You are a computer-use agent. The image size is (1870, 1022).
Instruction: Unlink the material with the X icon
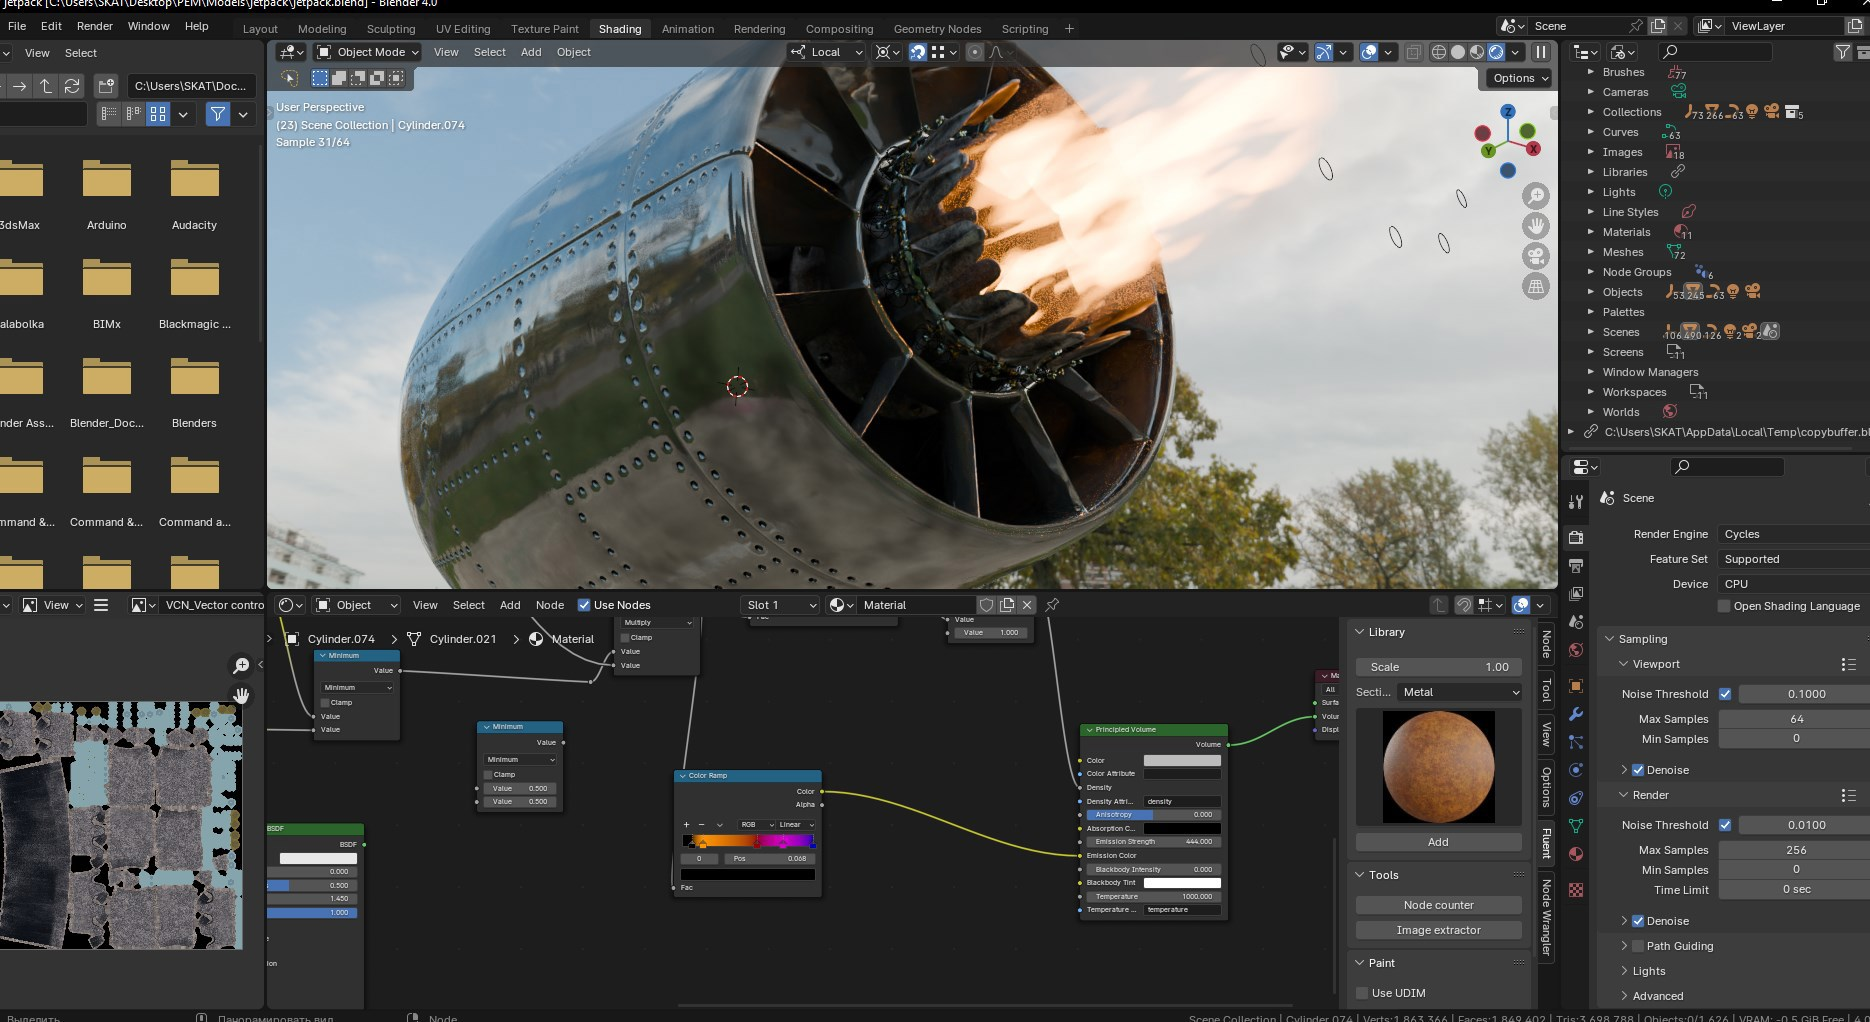[1027, 605]
